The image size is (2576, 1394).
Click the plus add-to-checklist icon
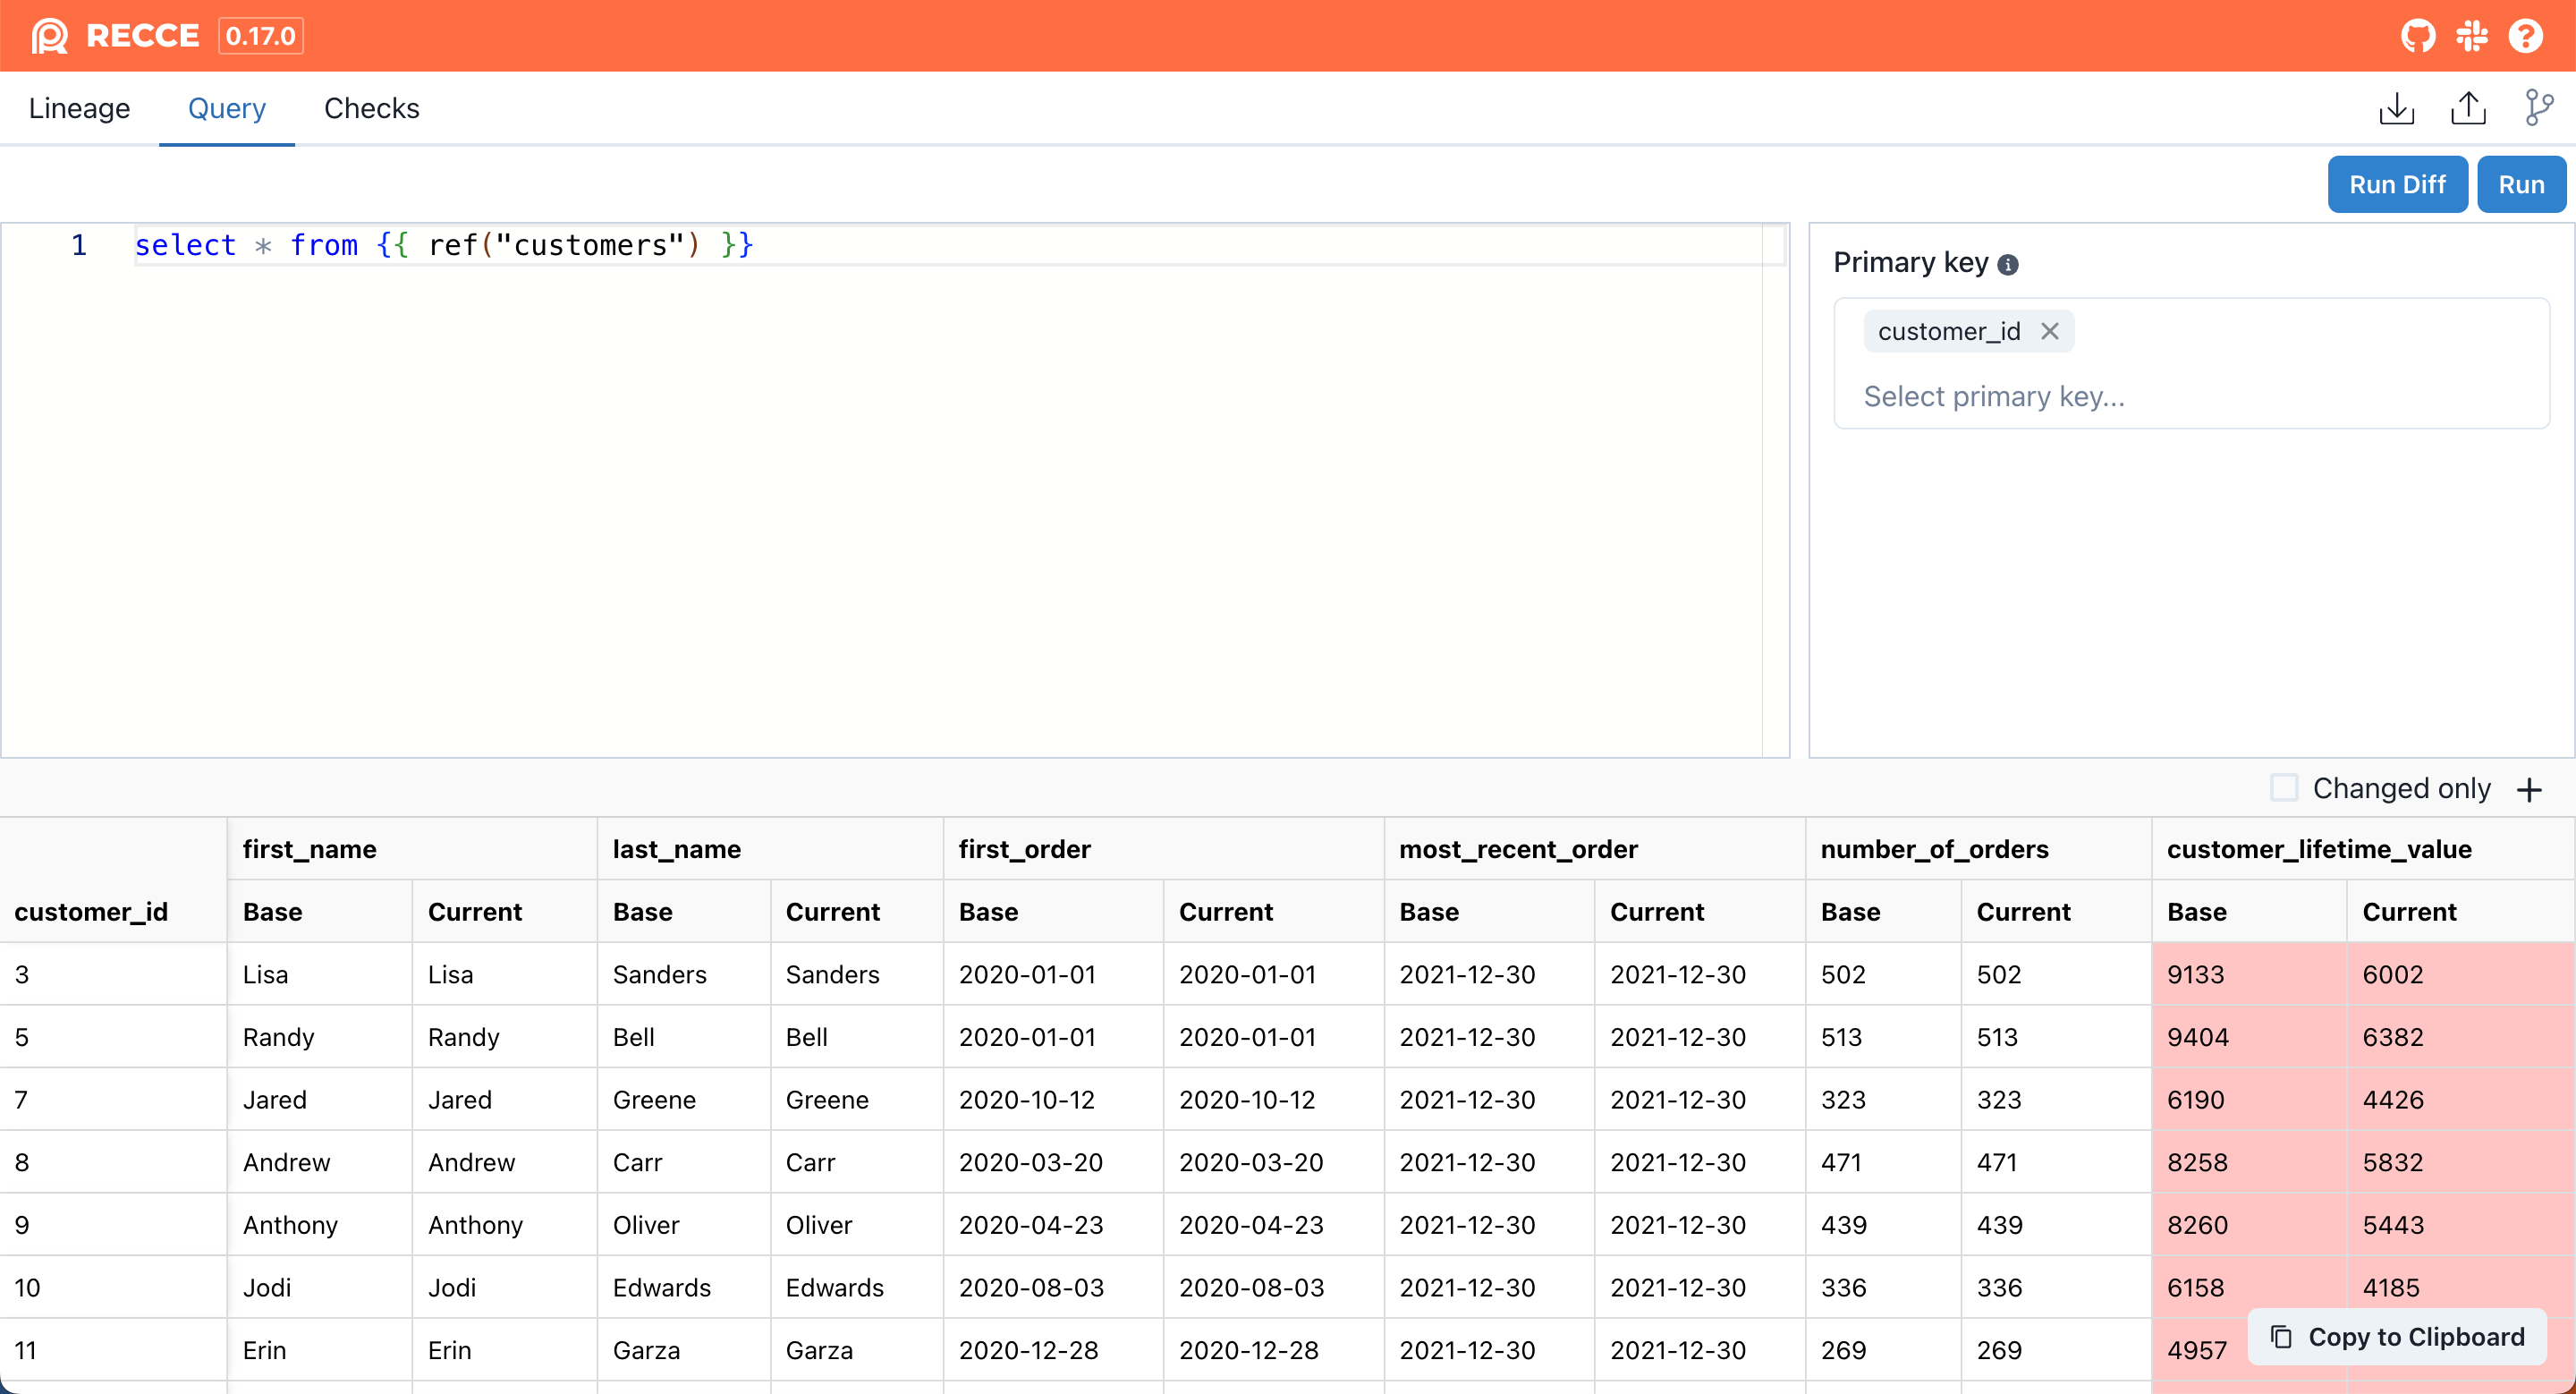(2530, 790)
